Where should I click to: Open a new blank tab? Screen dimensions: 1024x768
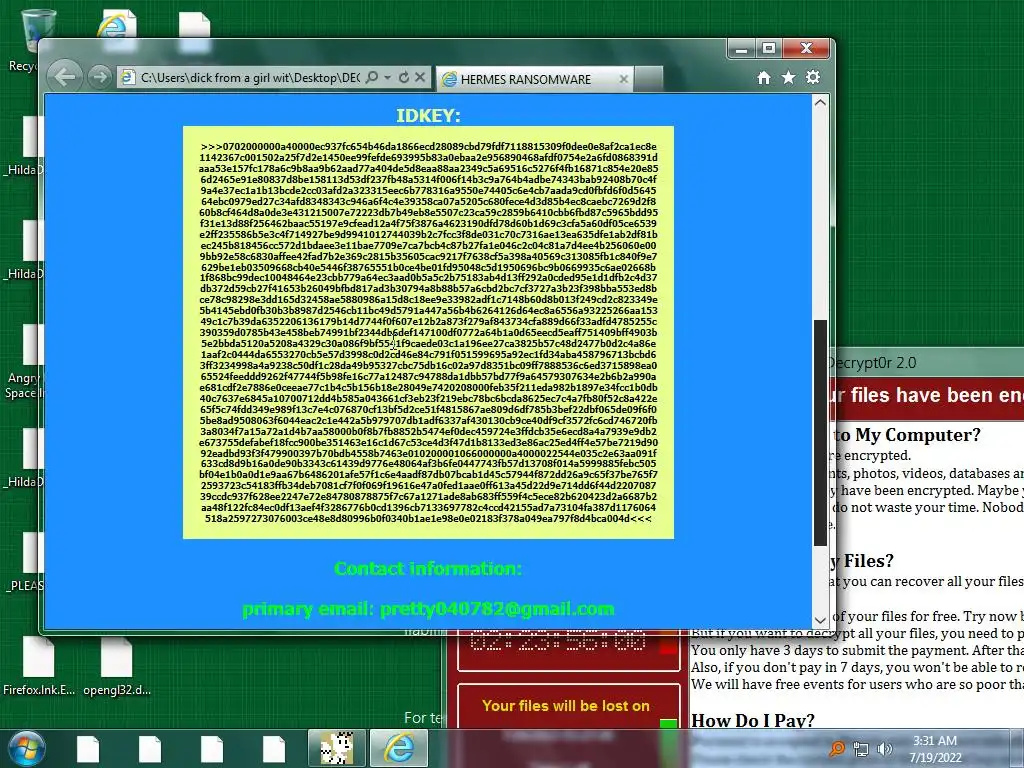coord(648,78)
